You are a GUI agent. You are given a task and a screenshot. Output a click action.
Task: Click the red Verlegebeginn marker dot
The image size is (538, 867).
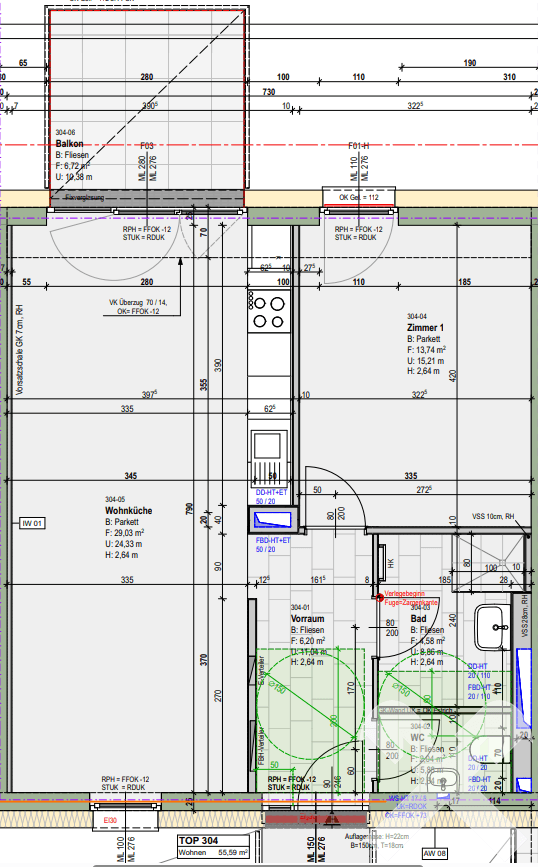(x=379, y=597)
